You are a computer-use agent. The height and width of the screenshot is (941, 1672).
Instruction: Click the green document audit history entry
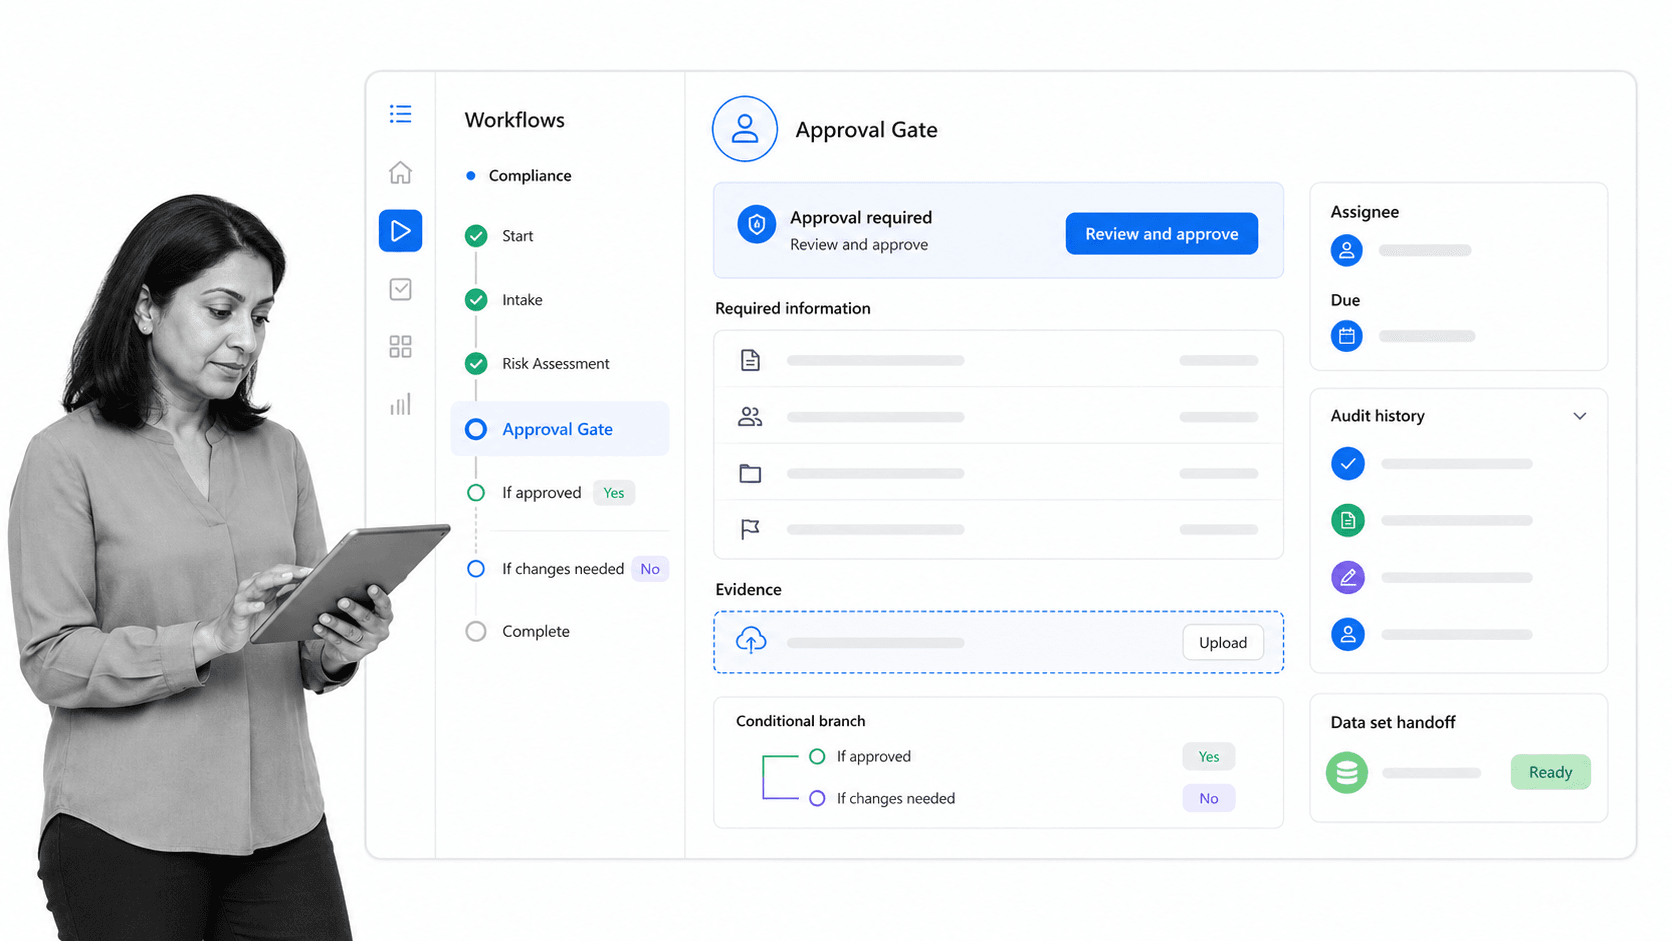(1348, 520)
